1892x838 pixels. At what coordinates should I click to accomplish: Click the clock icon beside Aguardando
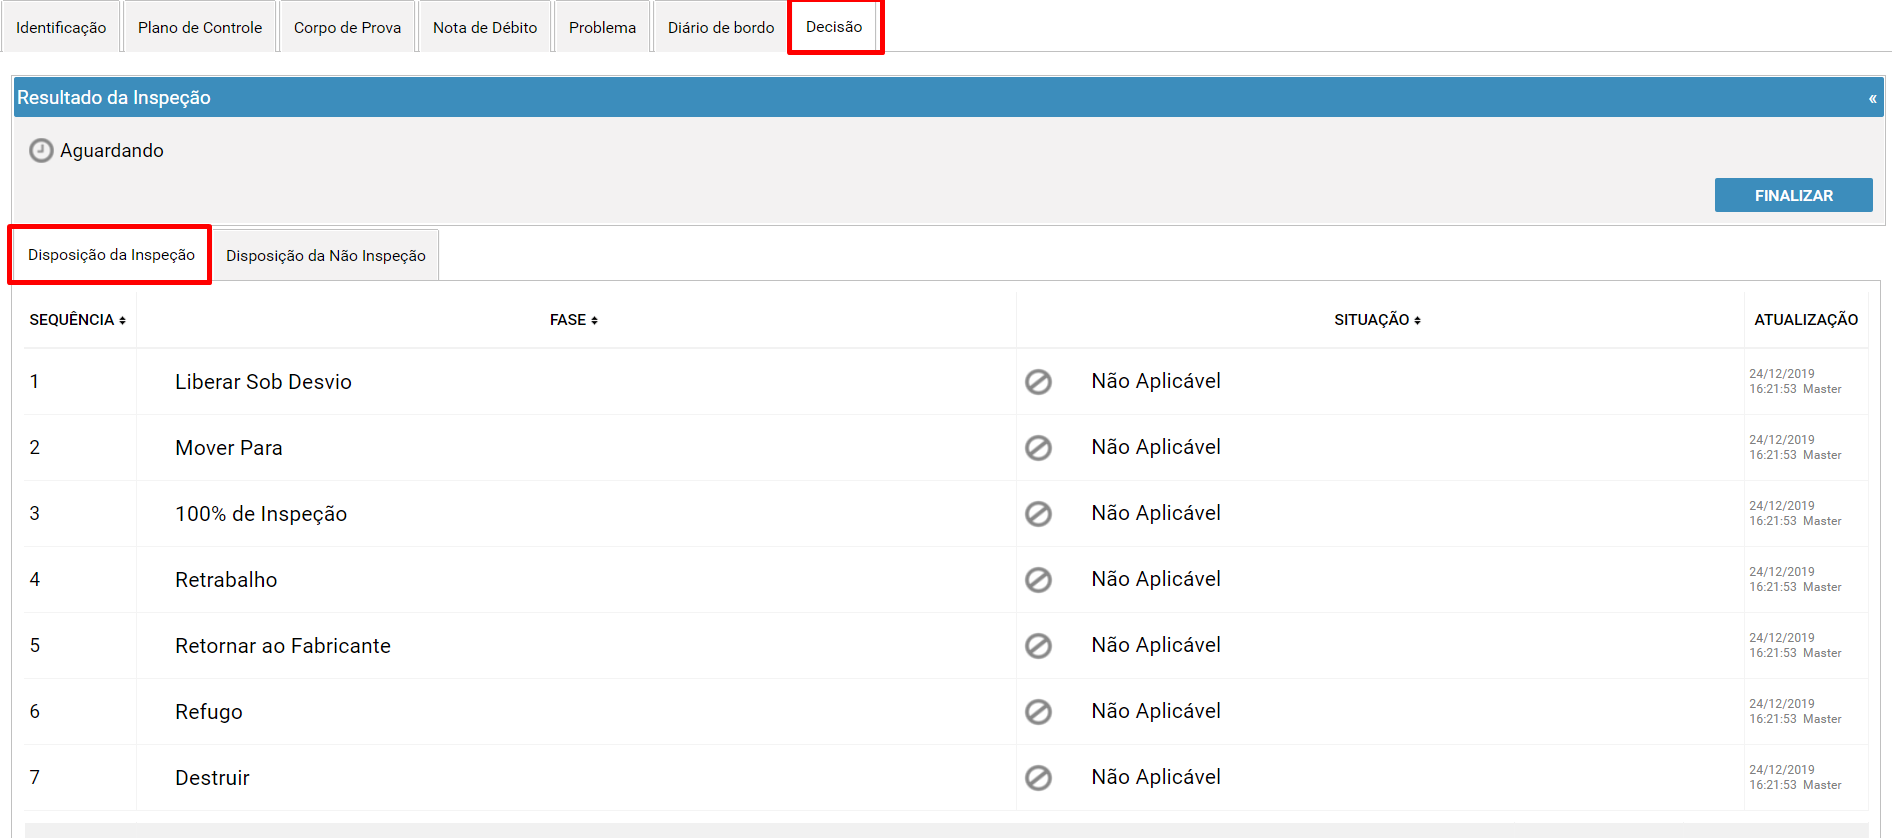pyautogui.click(x=41, y=151)
